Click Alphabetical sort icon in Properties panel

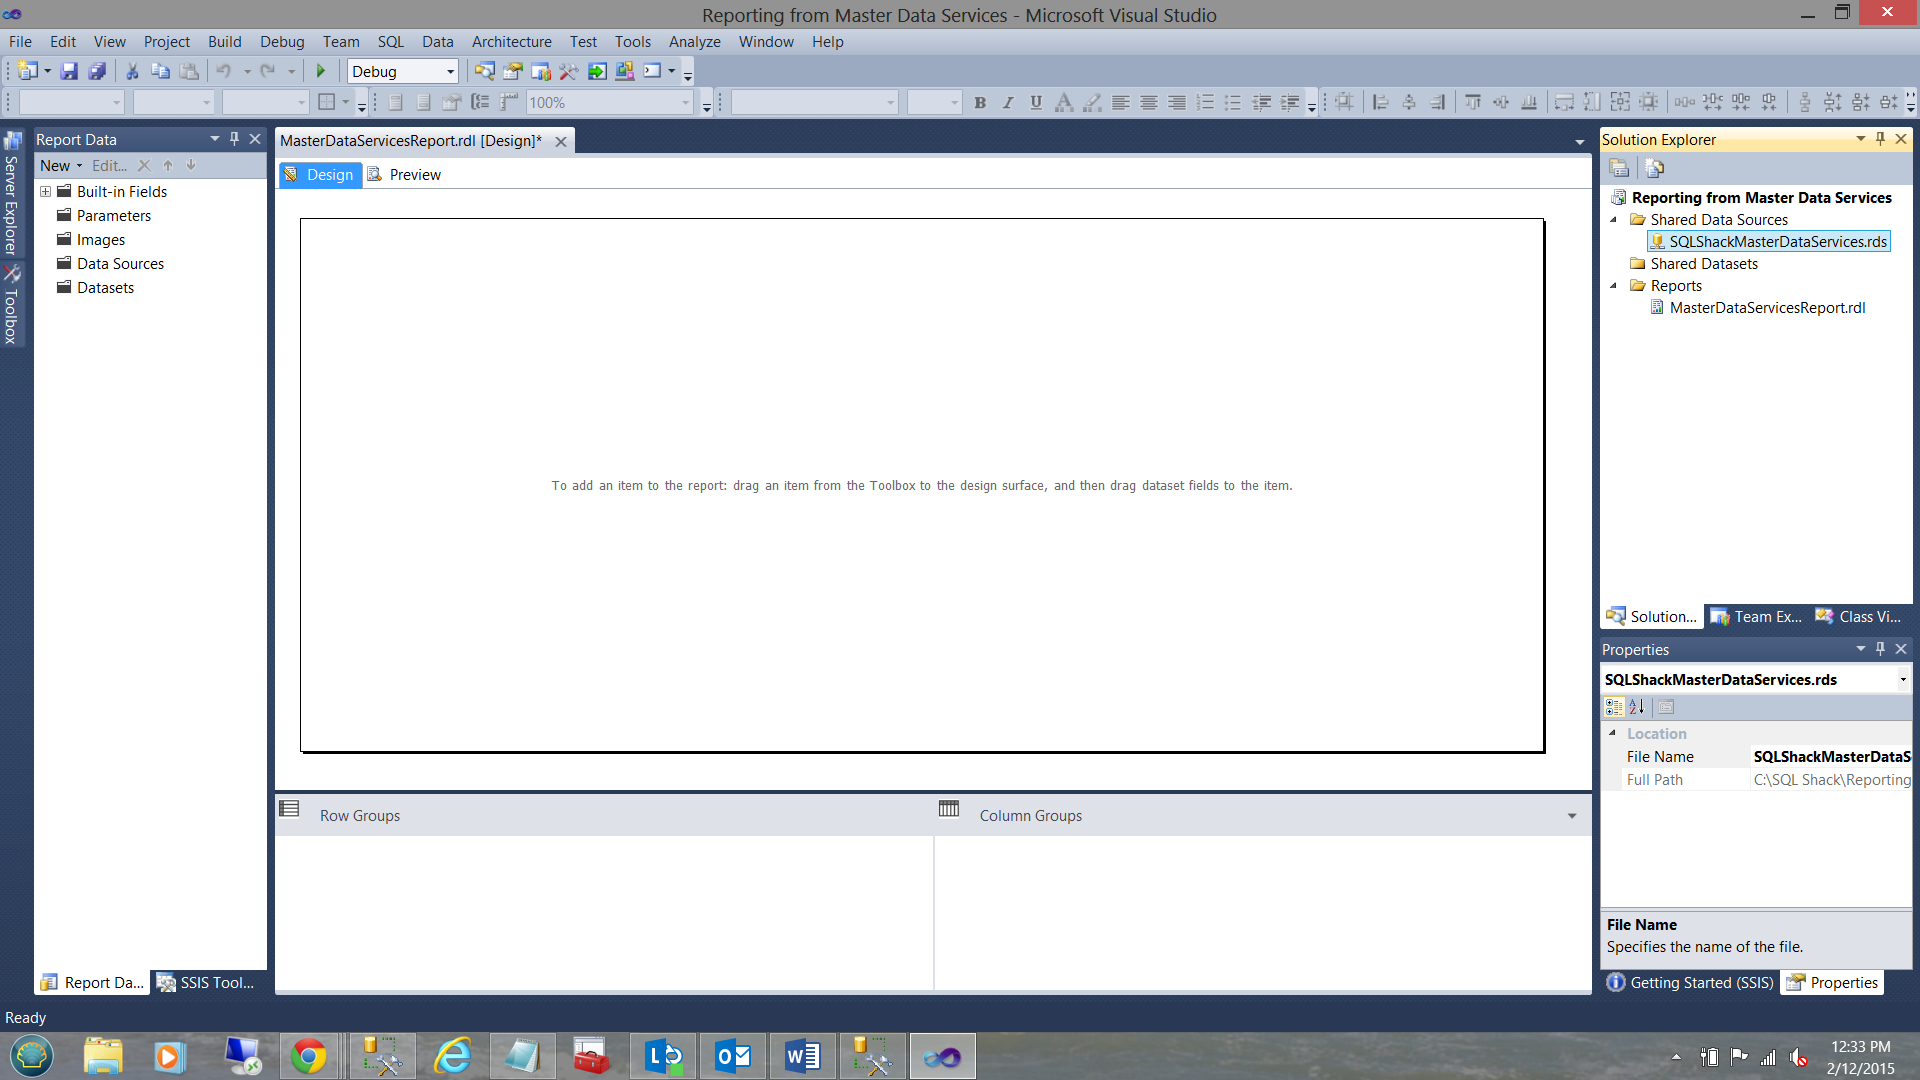1637,707
